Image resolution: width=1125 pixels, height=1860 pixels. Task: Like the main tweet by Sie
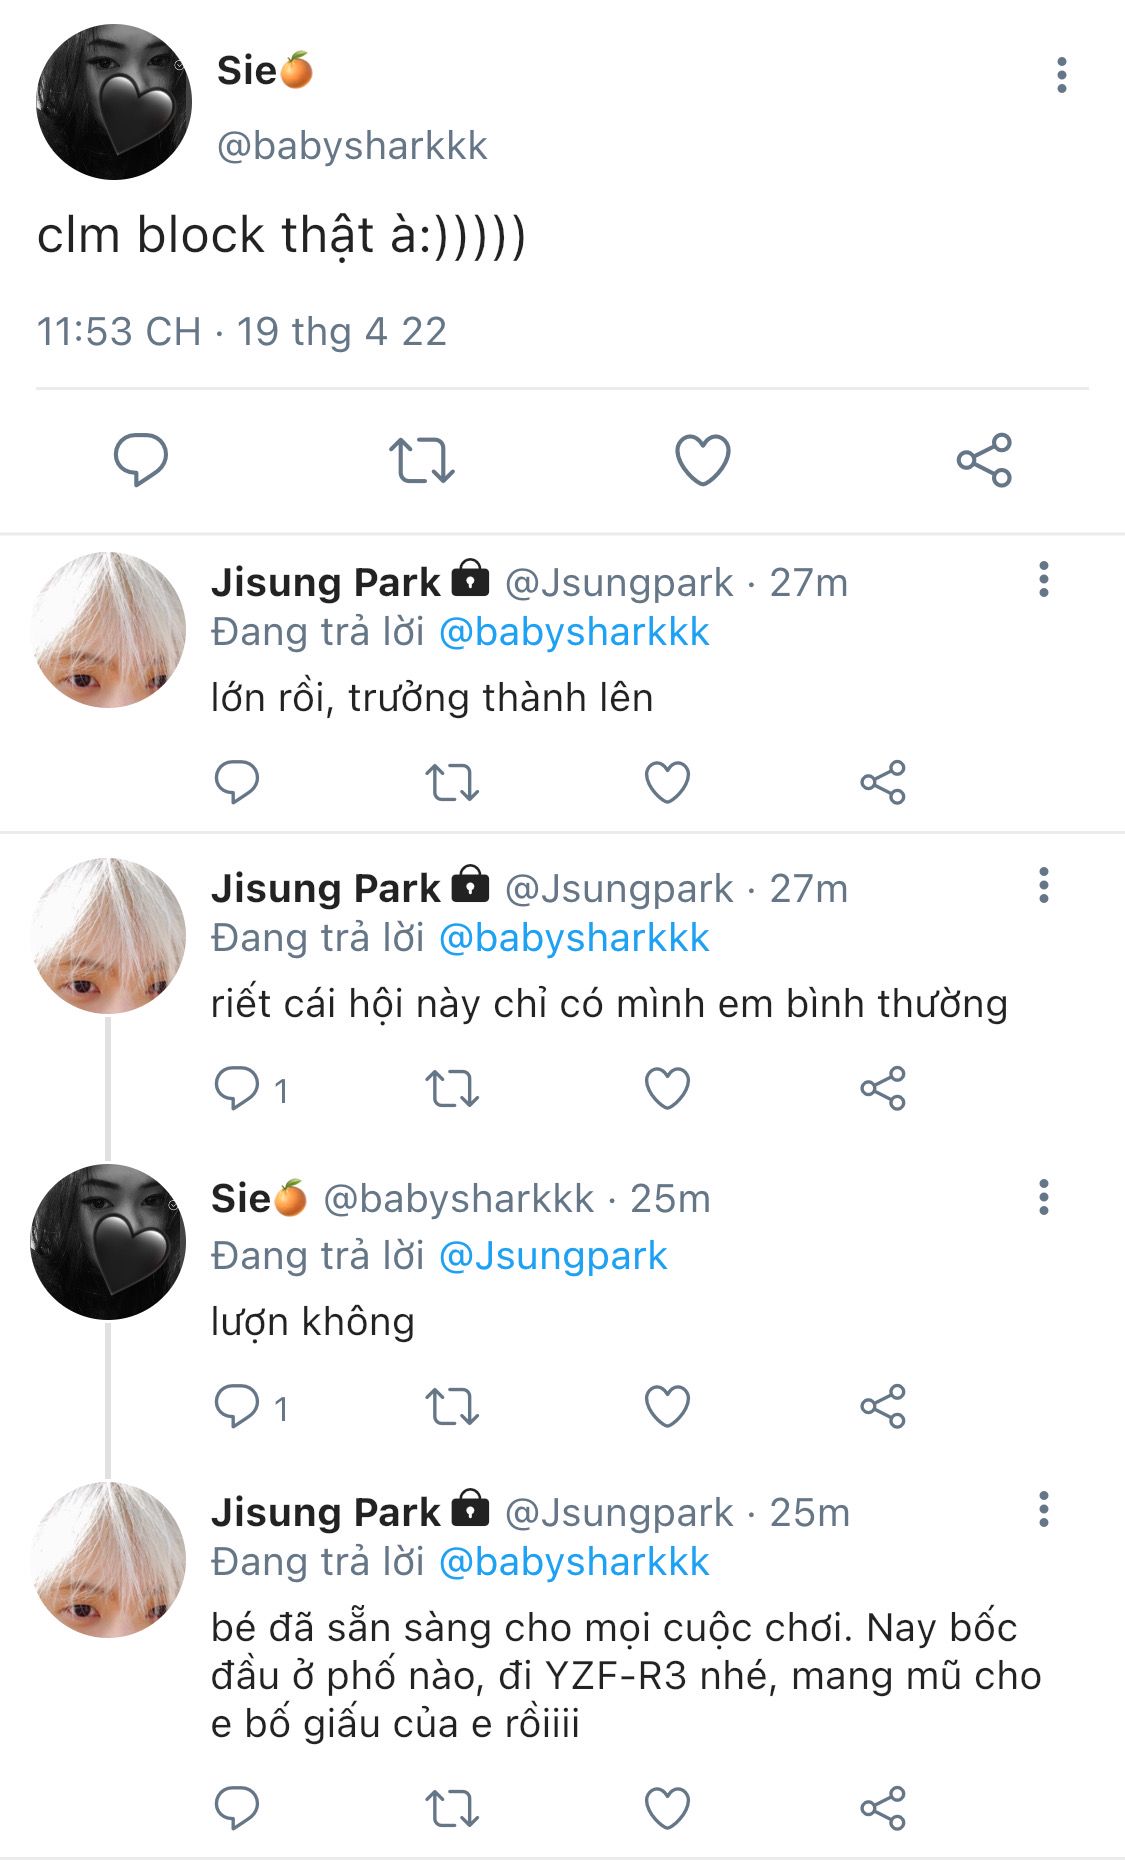[703, 460]
